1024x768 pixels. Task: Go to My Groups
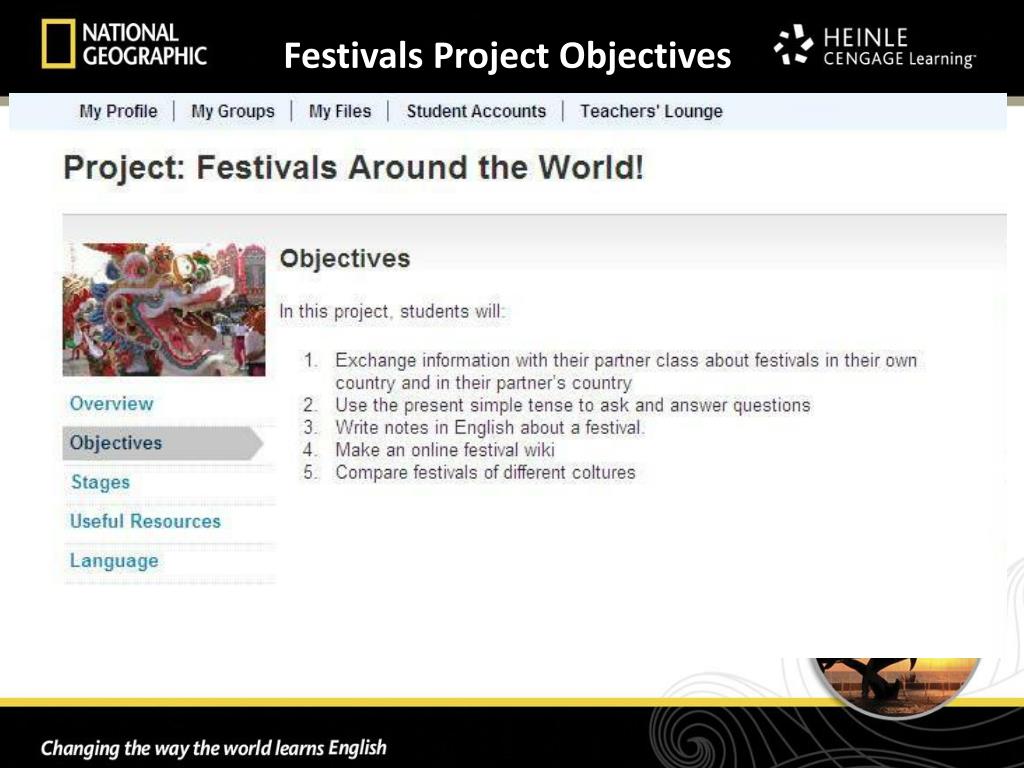click(232, 112)
